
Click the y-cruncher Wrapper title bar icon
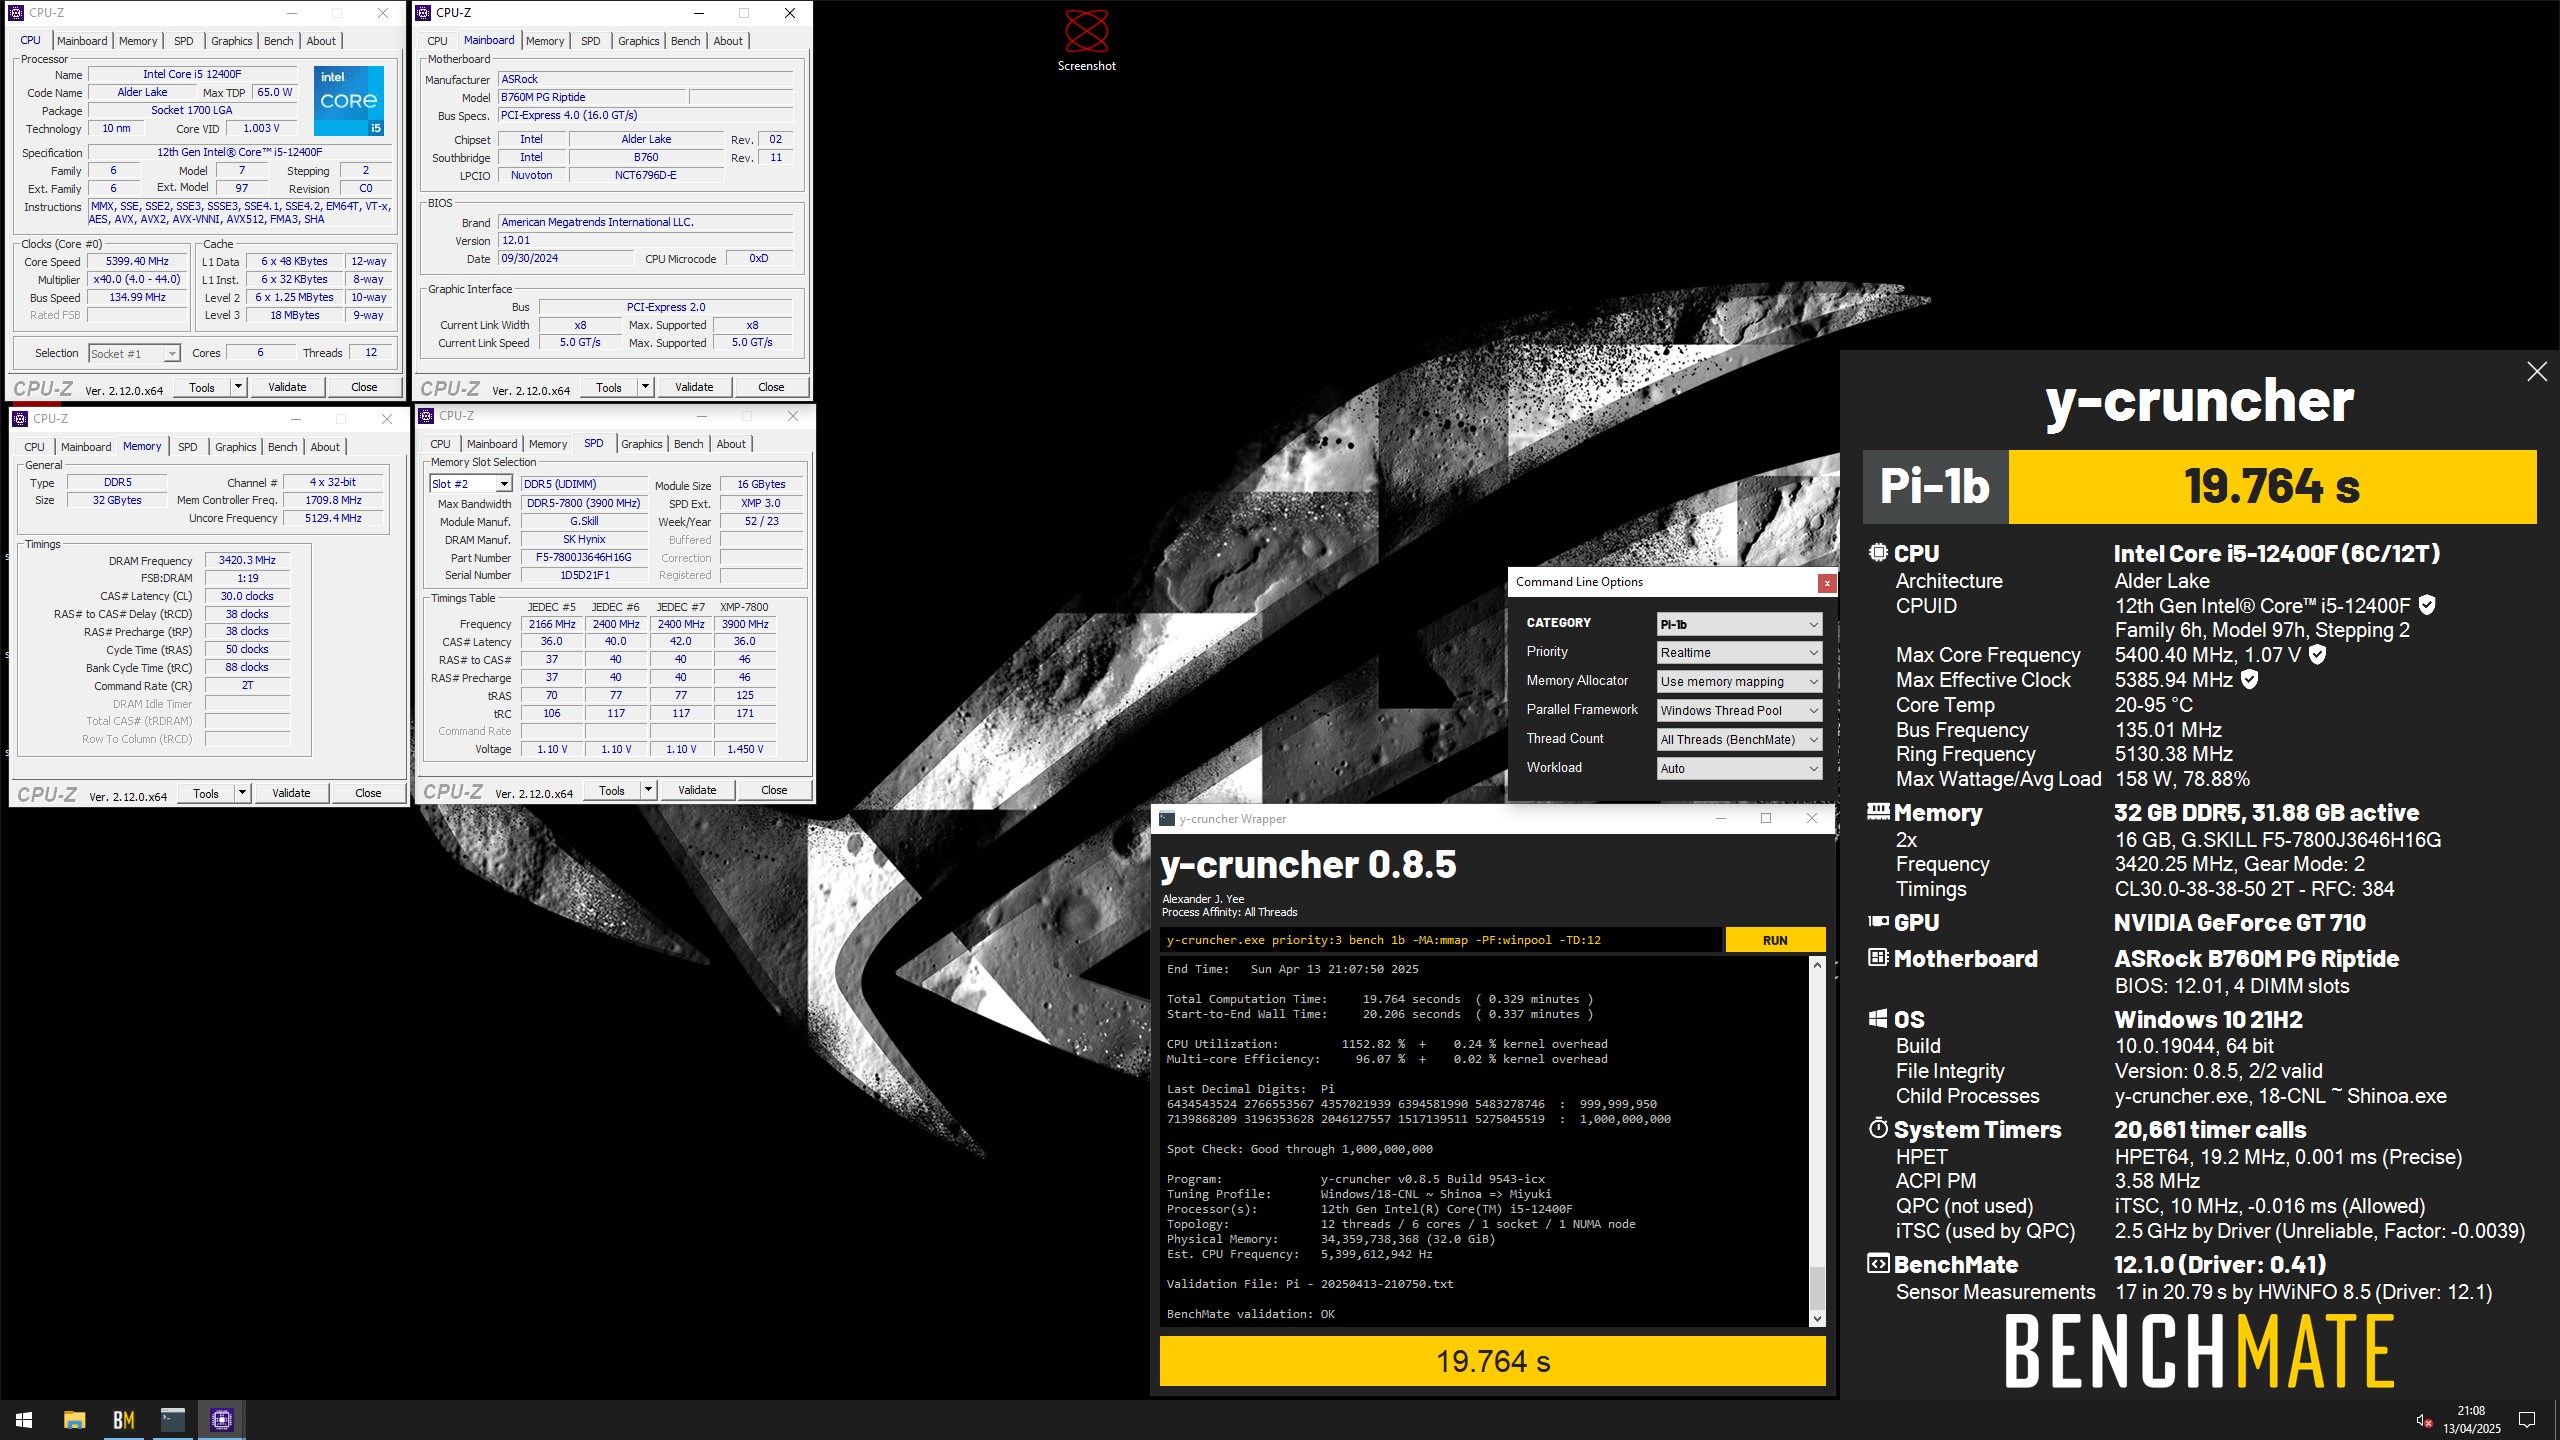click(1167, 819)
